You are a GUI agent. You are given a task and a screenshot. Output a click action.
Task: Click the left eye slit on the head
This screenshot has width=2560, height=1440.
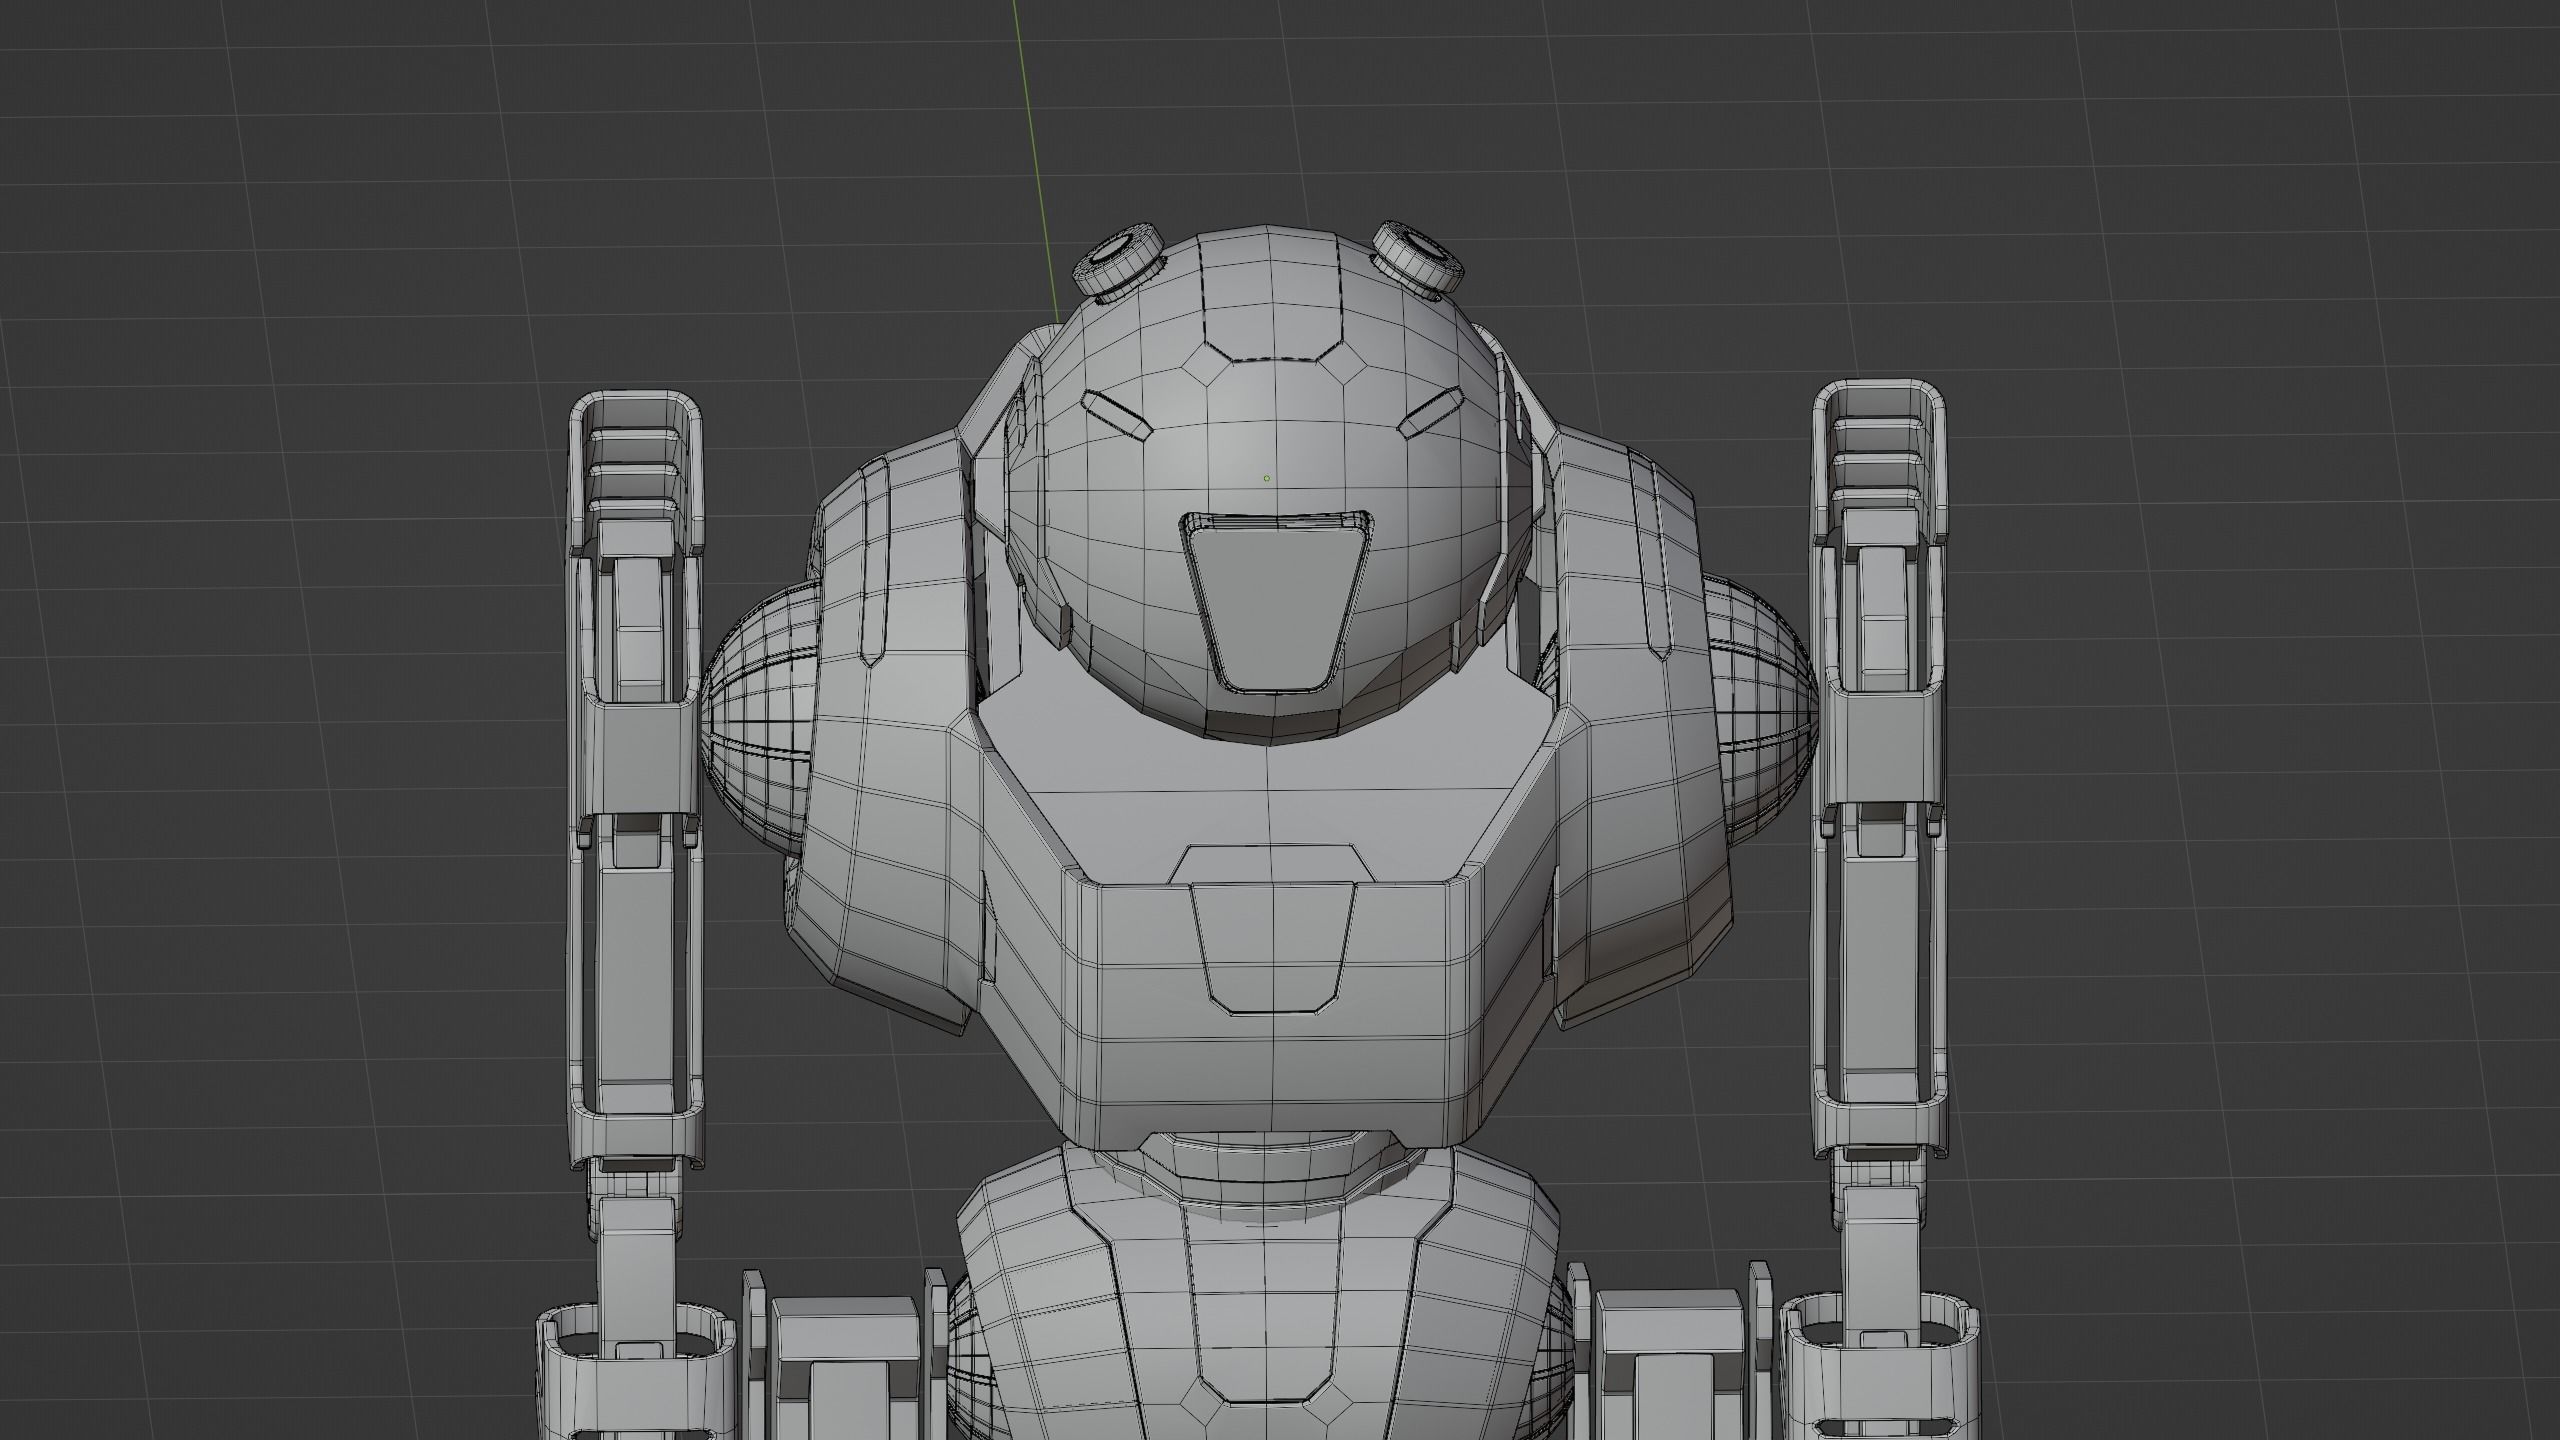click(1118, 414)
